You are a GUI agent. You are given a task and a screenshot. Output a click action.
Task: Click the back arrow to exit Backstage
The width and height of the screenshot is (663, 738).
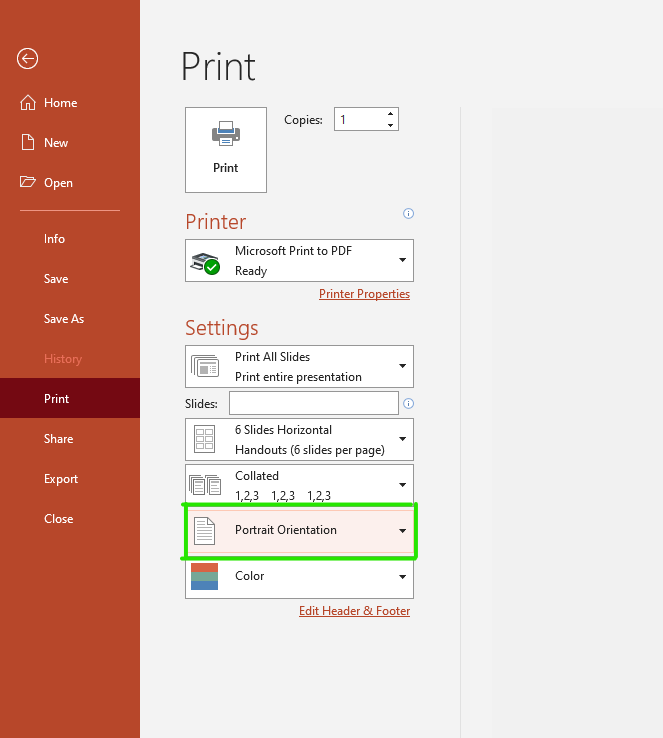point(27,59)
